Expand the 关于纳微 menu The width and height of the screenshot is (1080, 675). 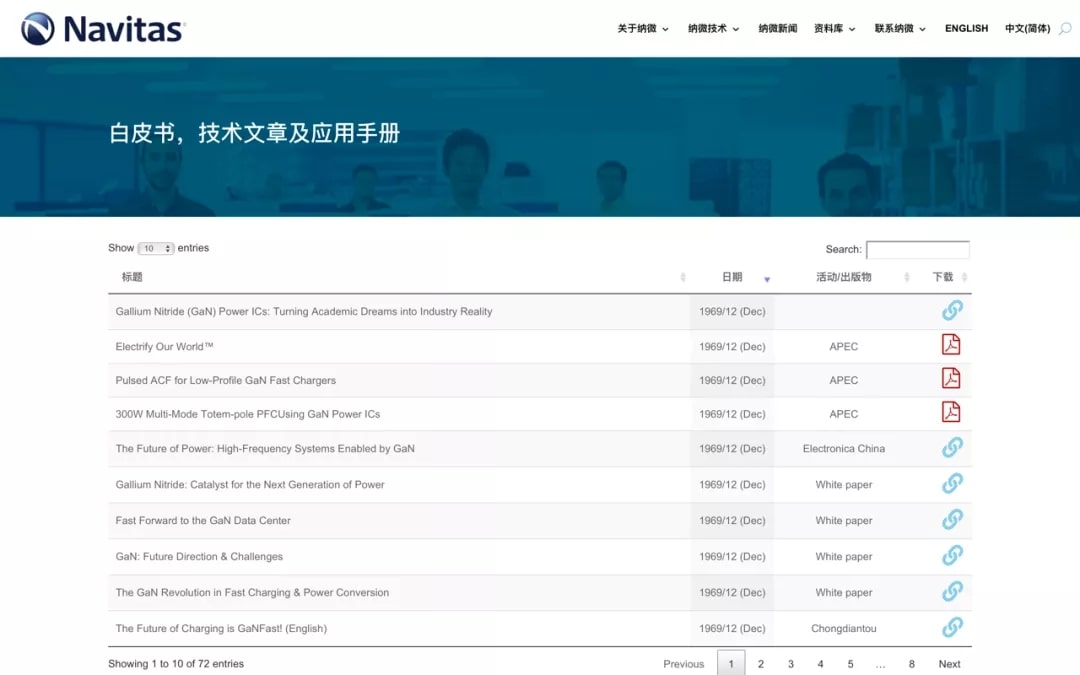point(643,29)
